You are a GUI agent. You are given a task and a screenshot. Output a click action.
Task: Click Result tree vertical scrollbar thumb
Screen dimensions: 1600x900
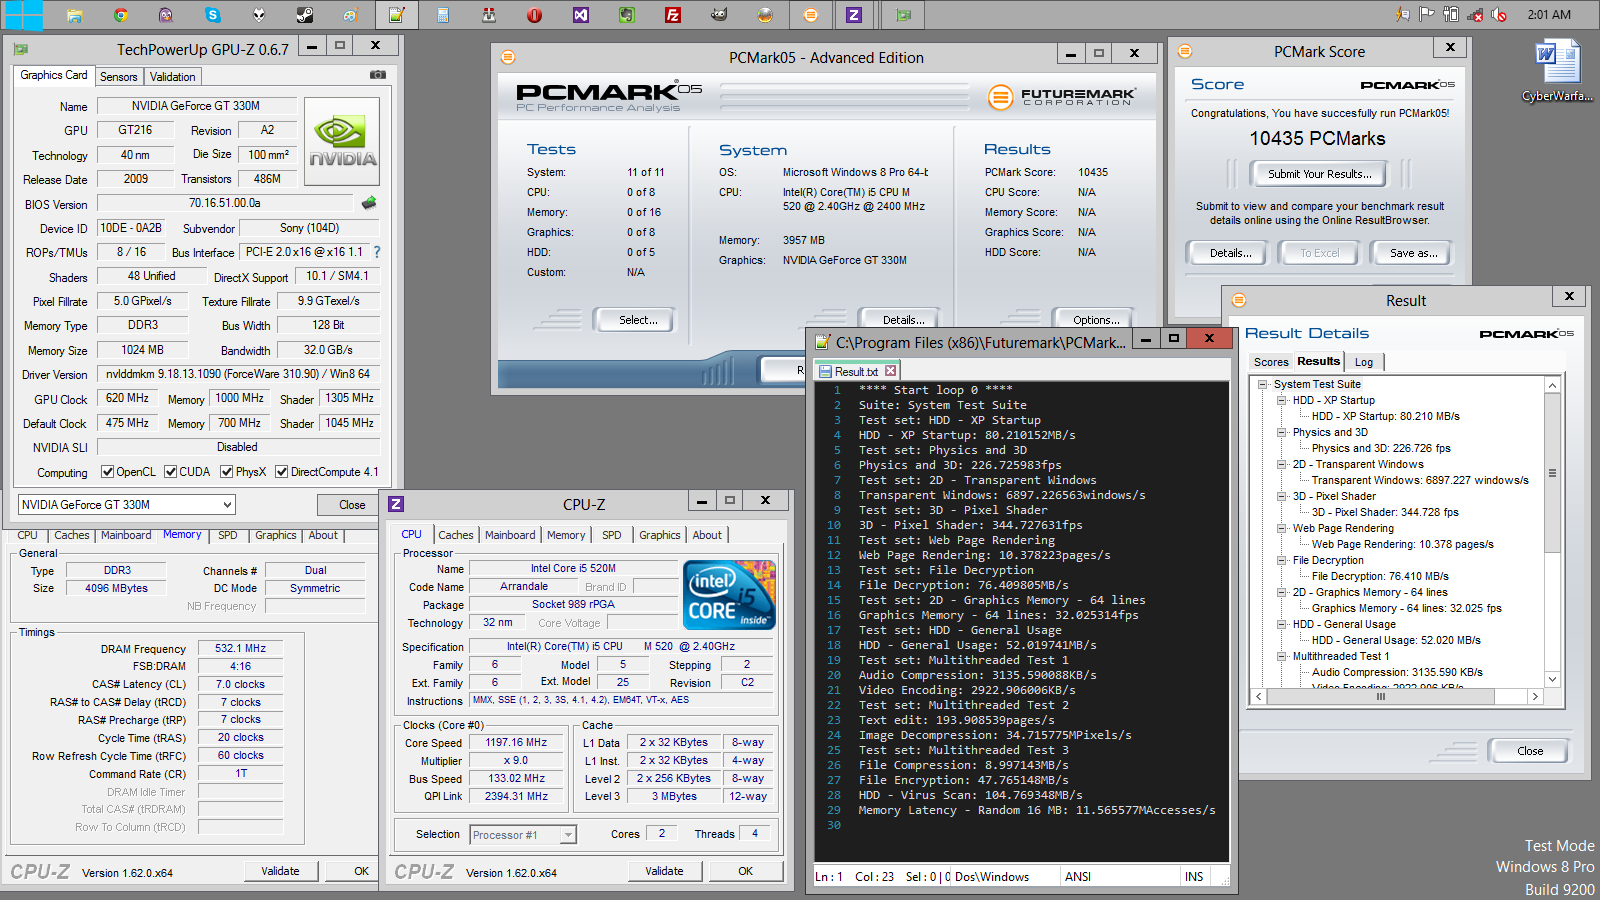tap(1552, 473)
